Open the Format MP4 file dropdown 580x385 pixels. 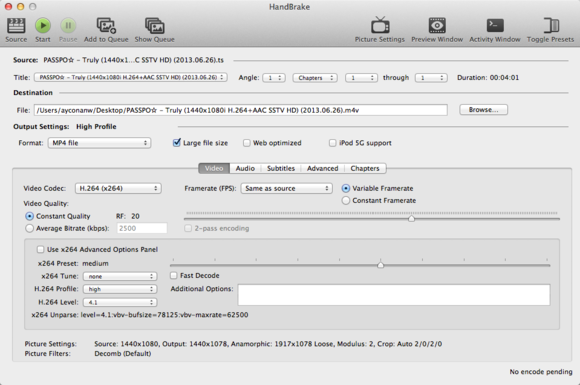click(100, 143)
